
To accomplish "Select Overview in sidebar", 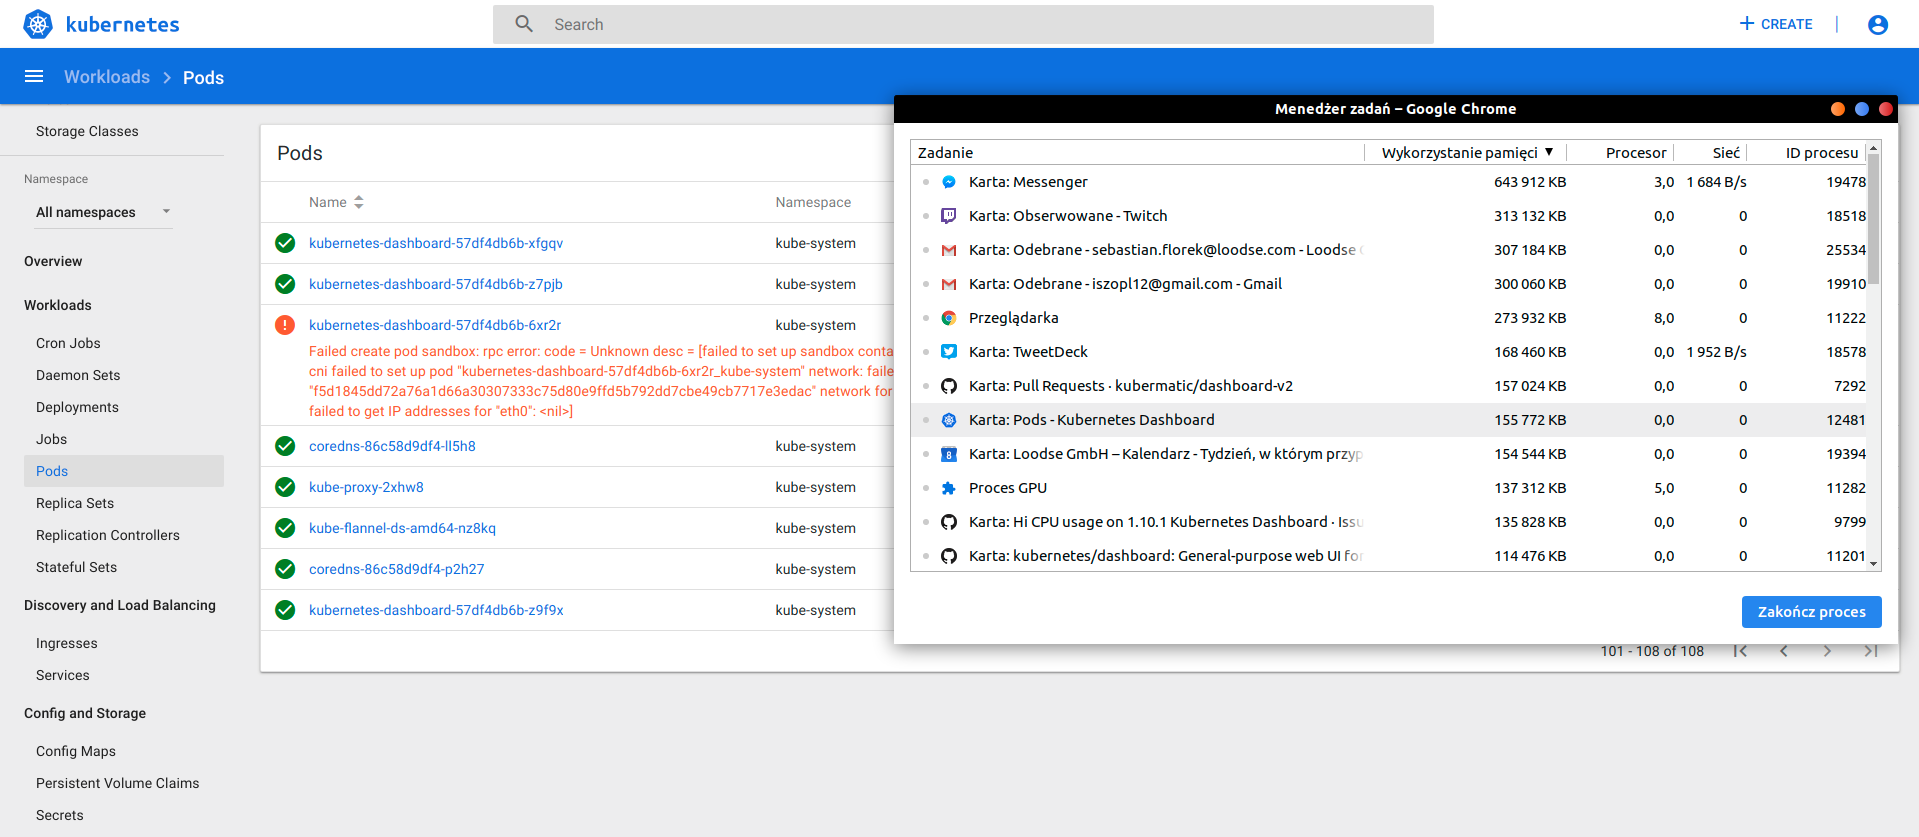I will [x=53, y=261].
